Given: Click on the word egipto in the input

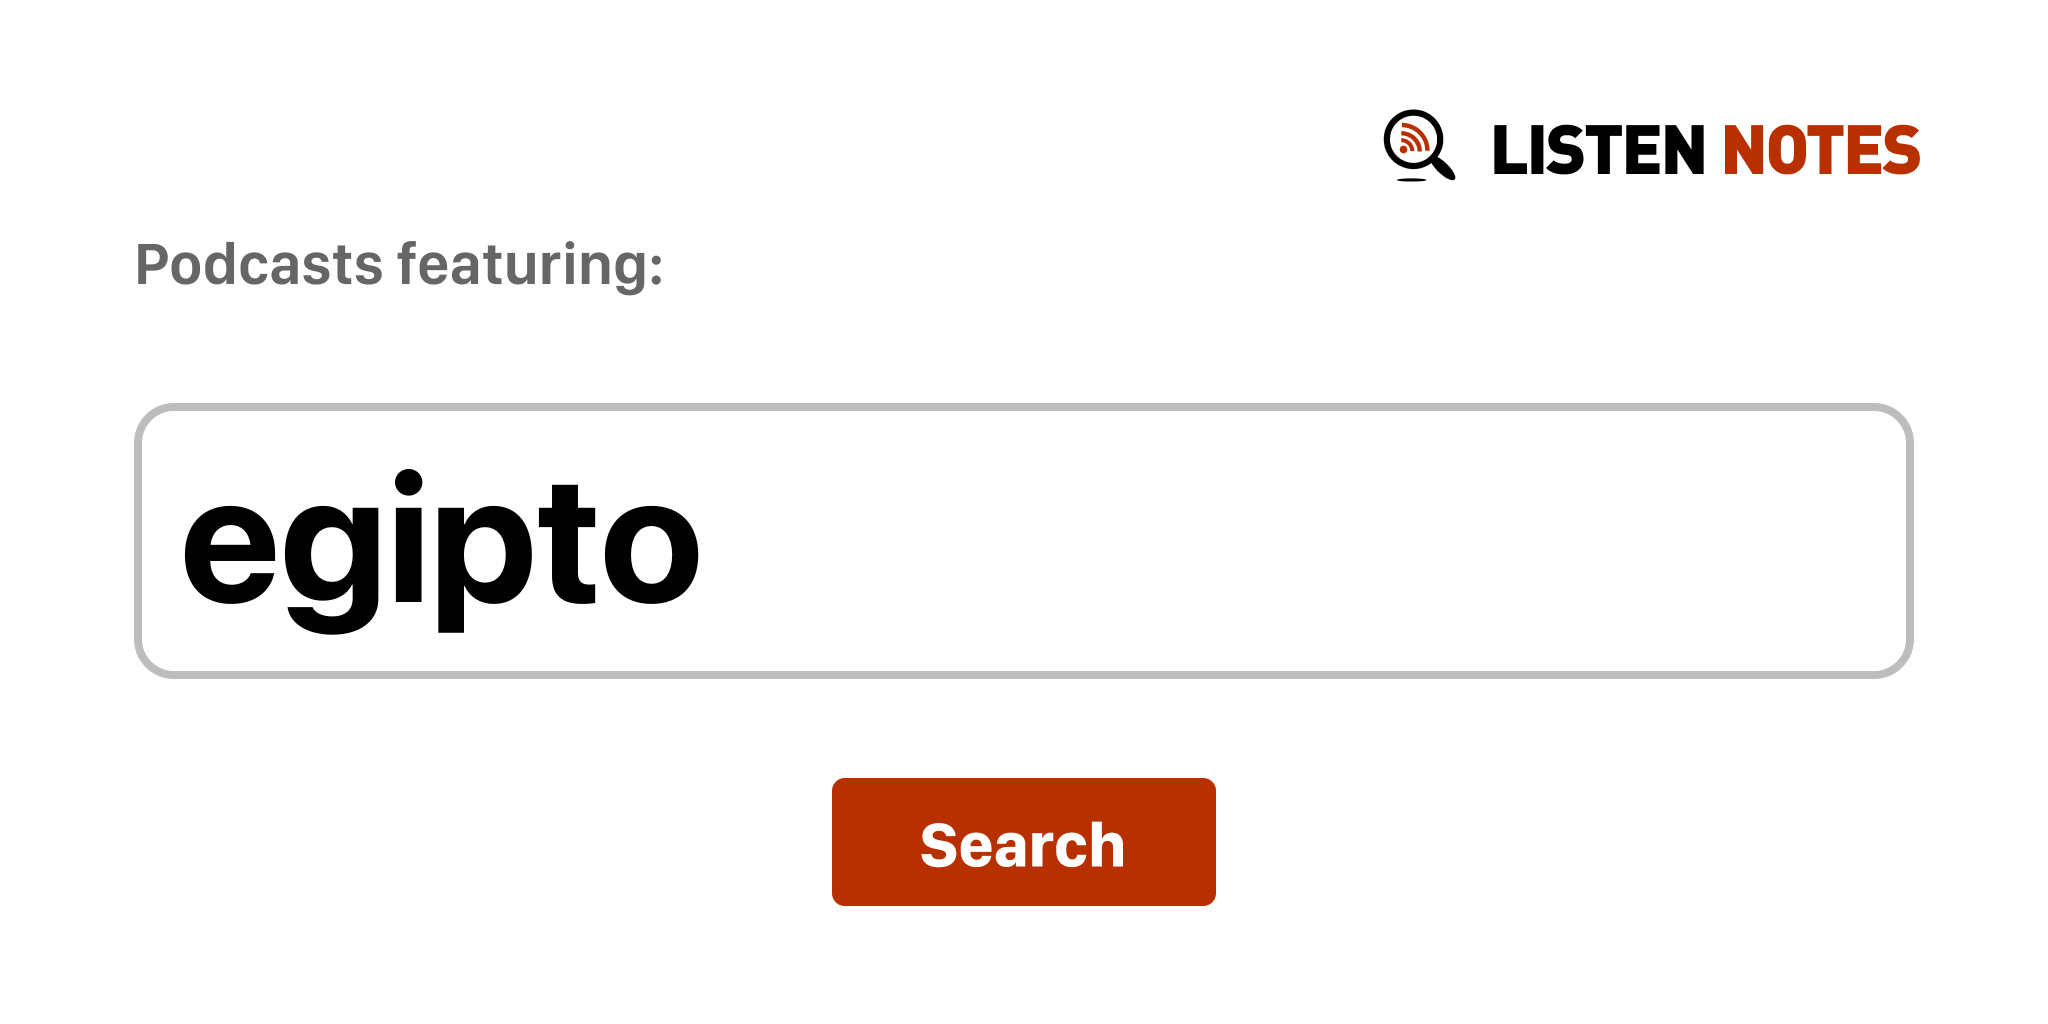Looking at the screenshot, I should 441,550.
